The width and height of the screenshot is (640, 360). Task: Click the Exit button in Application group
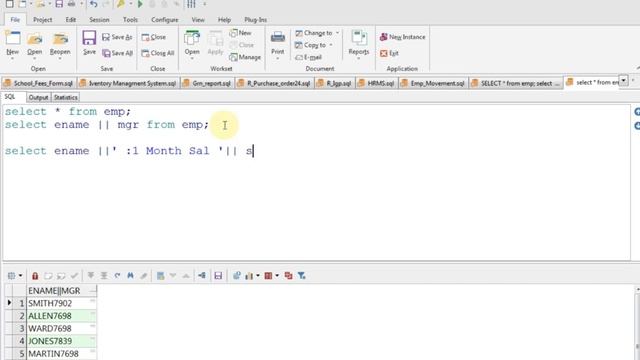point(389,53)
